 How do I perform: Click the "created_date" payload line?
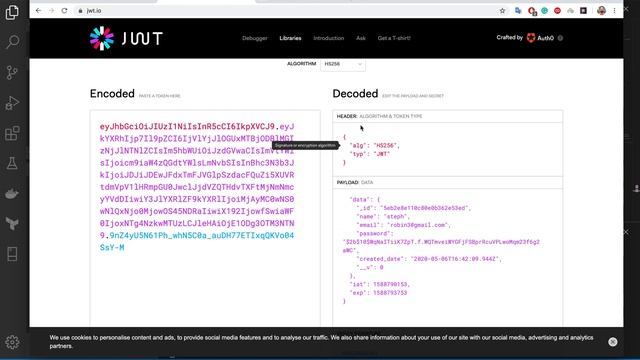point(429,259)
